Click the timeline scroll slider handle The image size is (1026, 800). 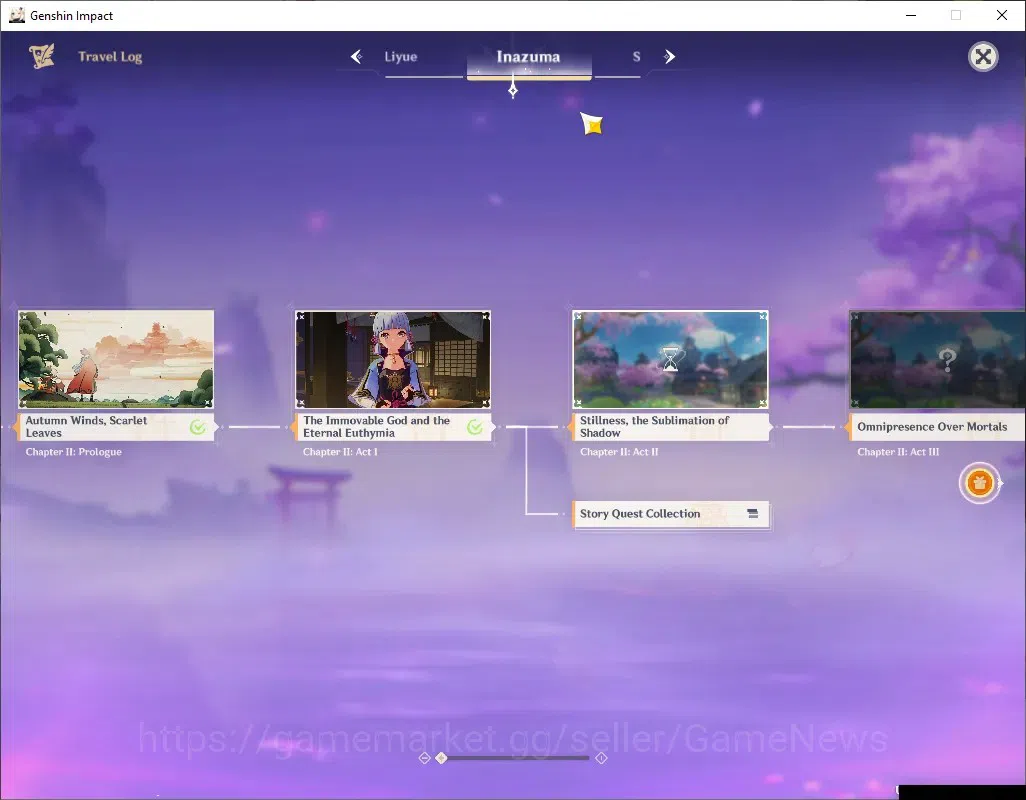(442, 758)
